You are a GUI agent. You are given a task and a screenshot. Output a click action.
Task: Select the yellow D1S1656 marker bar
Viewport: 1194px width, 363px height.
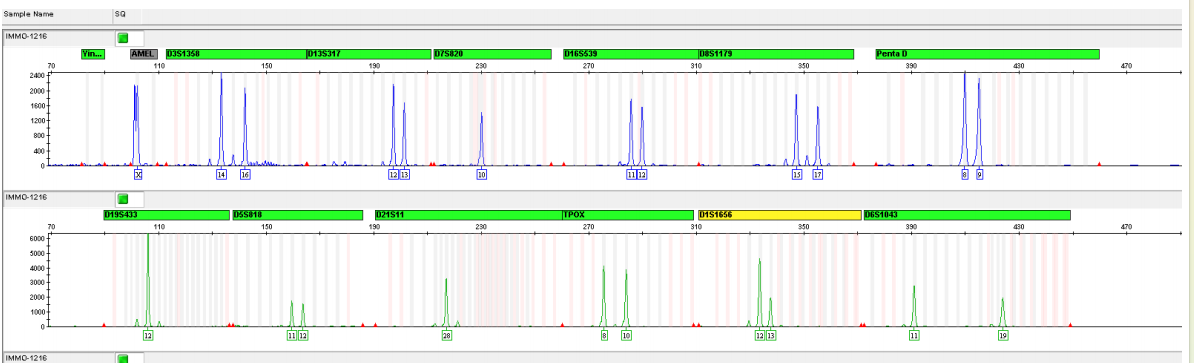pyautogui.click(x=780, y=215)
